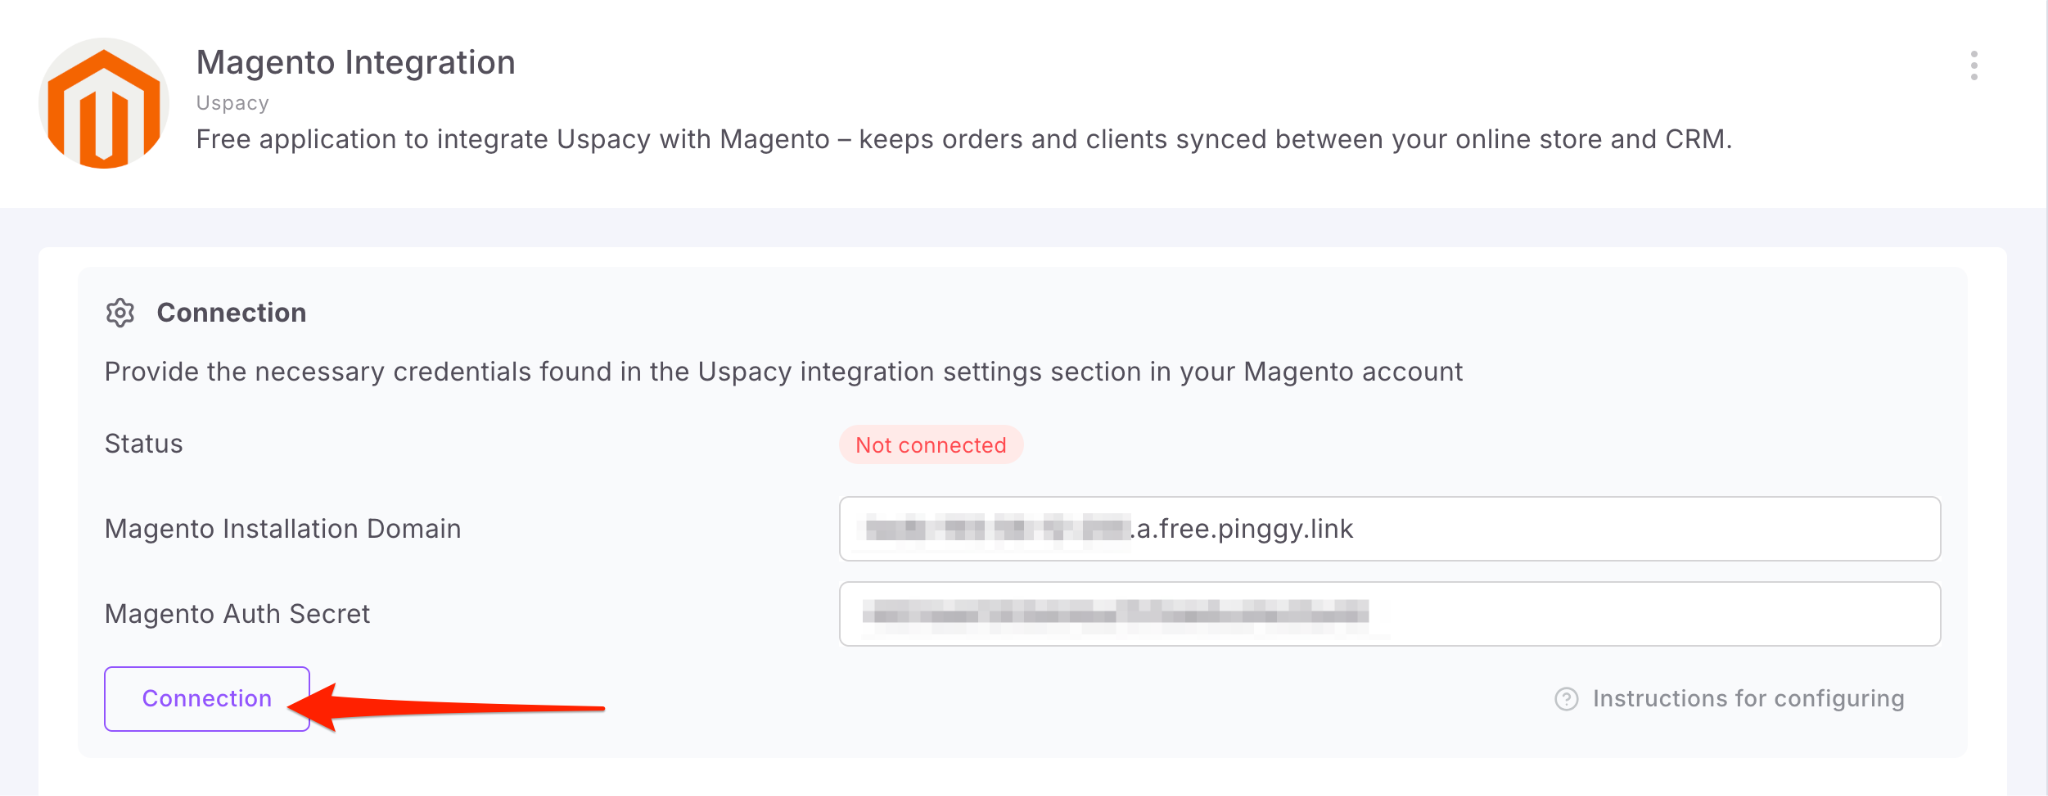Click the Magento Integration title
The height and width of the screenshot is (796, 2048).
tap(355, 62)
